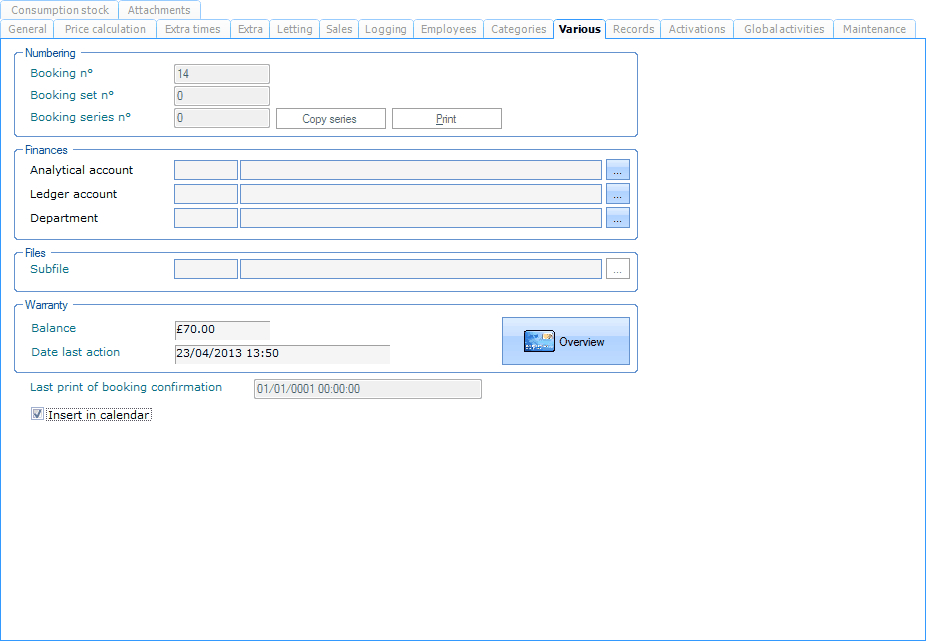Open the Maintenance tab

874,29
